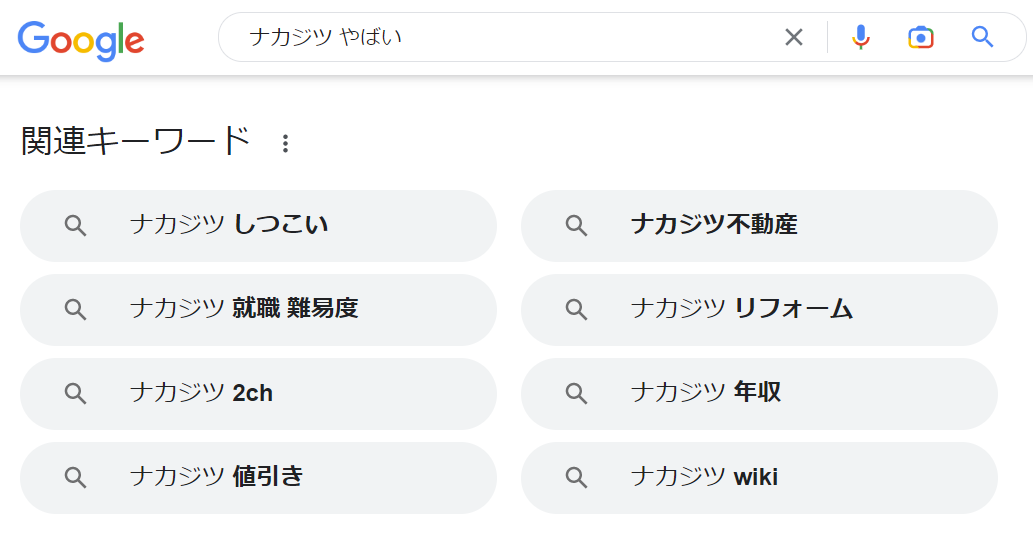The width and height of the screenshot is (1033, 538).
Task: Click the Google logo
Action: pyautogui.click(x=81, y=39)
